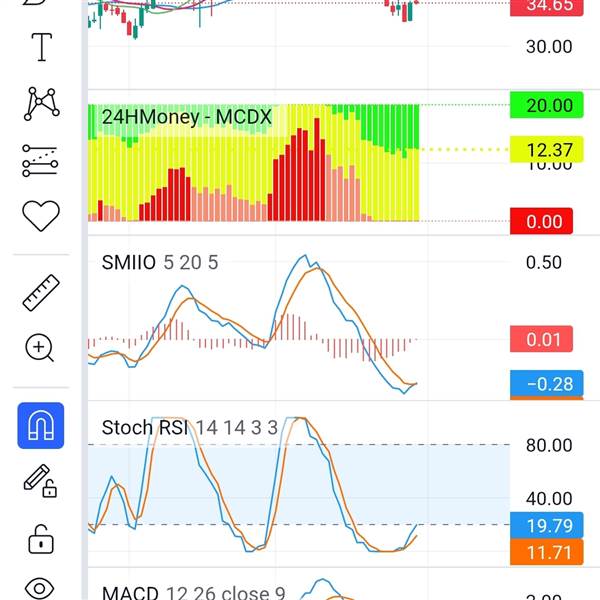The height and width of the screenshot is (600, 600).
Task: Select the Stoch RSI 14 14 3 3 title
Action: 190,427
